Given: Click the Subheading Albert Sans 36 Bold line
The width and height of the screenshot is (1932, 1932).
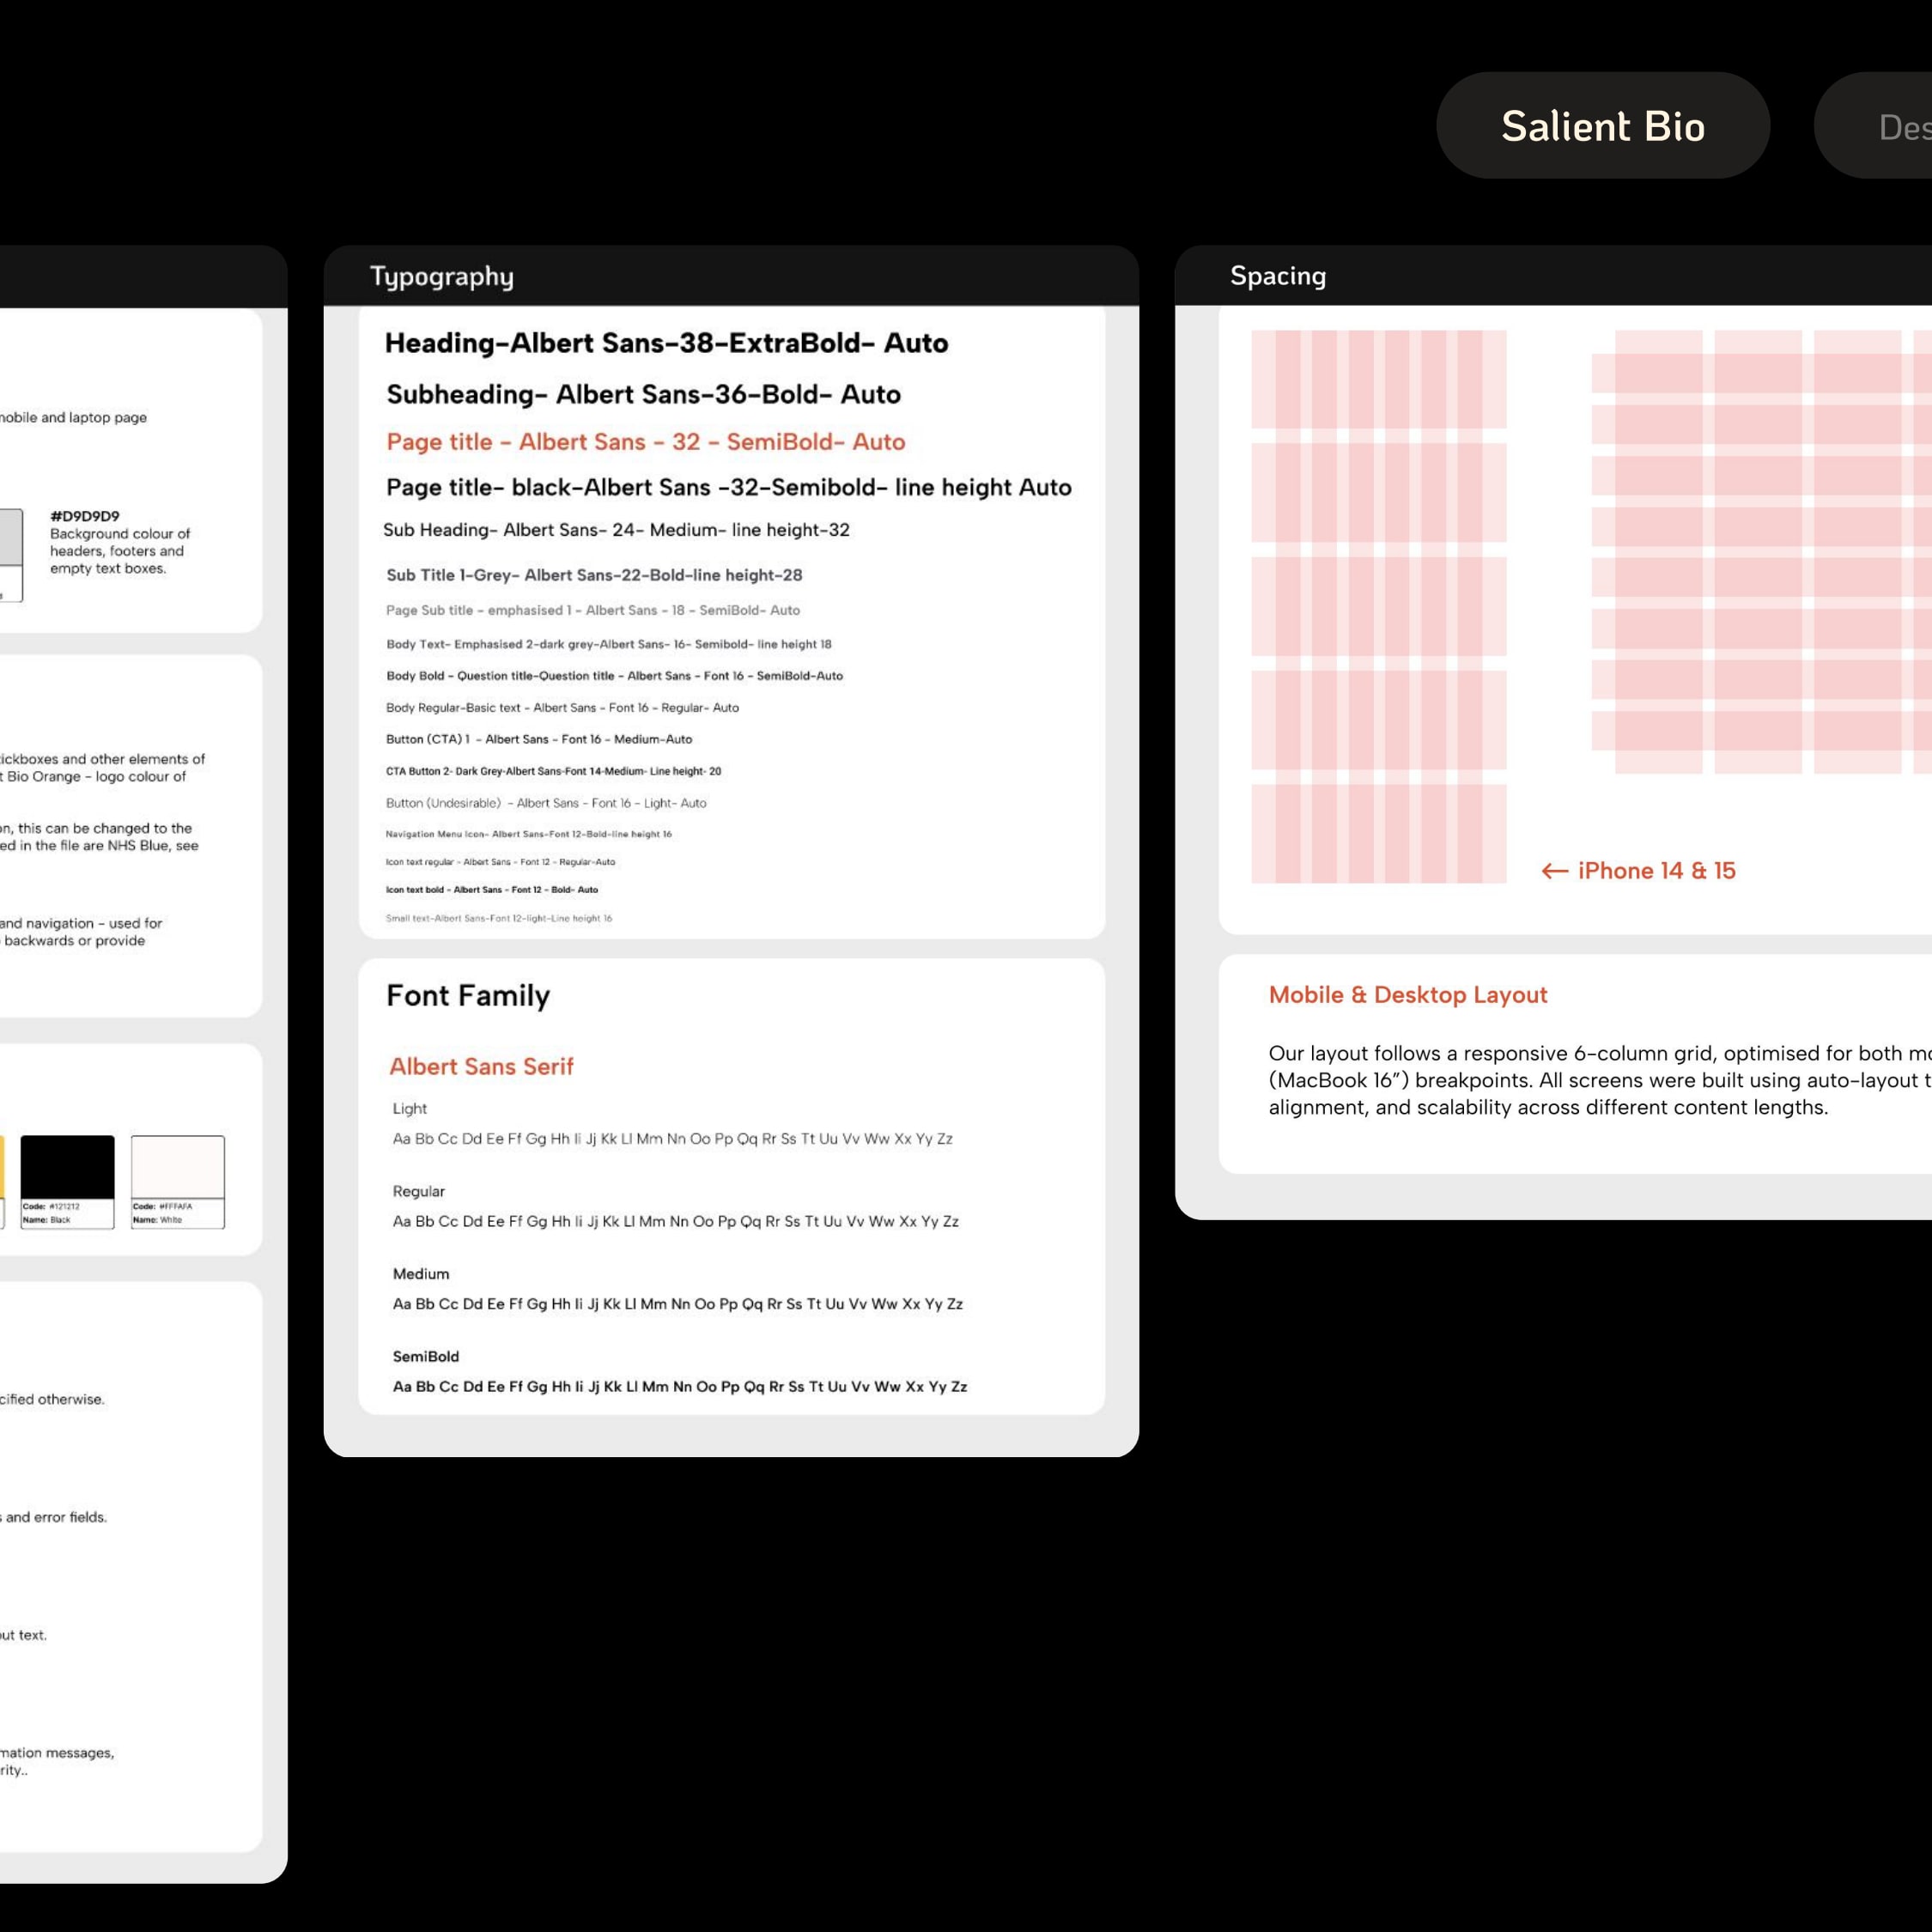Looking at the screenshot, I should (x=643, y=394).
